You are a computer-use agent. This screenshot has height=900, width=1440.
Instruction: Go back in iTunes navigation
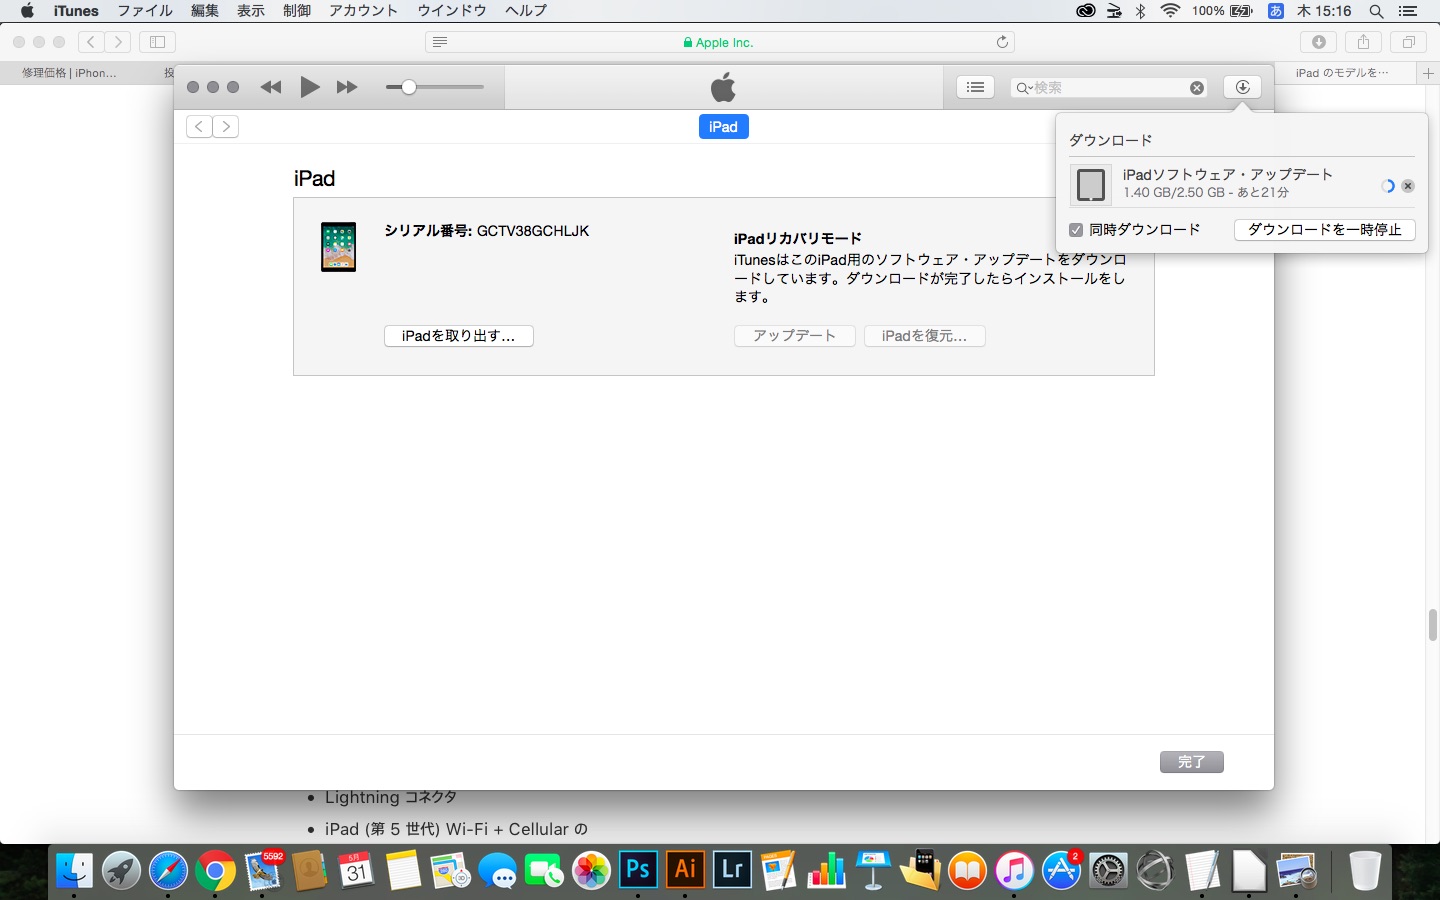199,126
